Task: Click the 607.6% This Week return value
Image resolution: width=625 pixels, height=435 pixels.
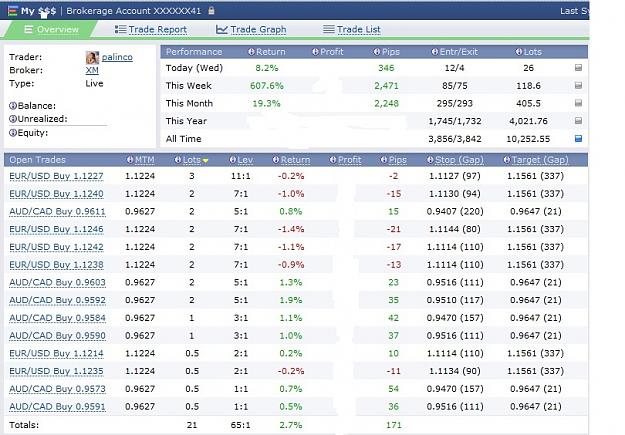Action: (x=267, y=86)
